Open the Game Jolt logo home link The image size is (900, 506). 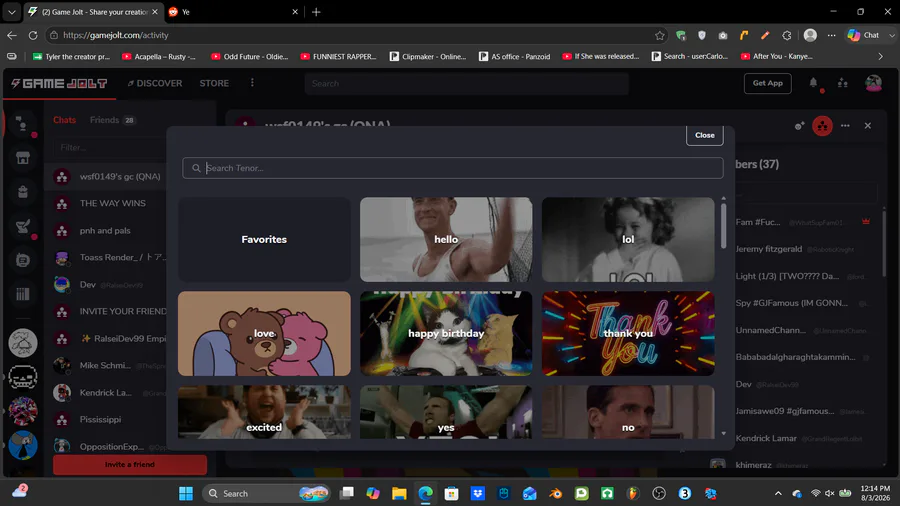[x=59, y=84]
